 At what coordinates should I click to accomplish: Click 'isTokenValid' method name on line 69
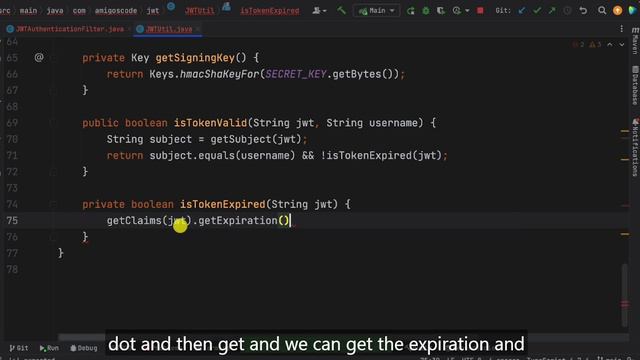(x=210, y=123)
